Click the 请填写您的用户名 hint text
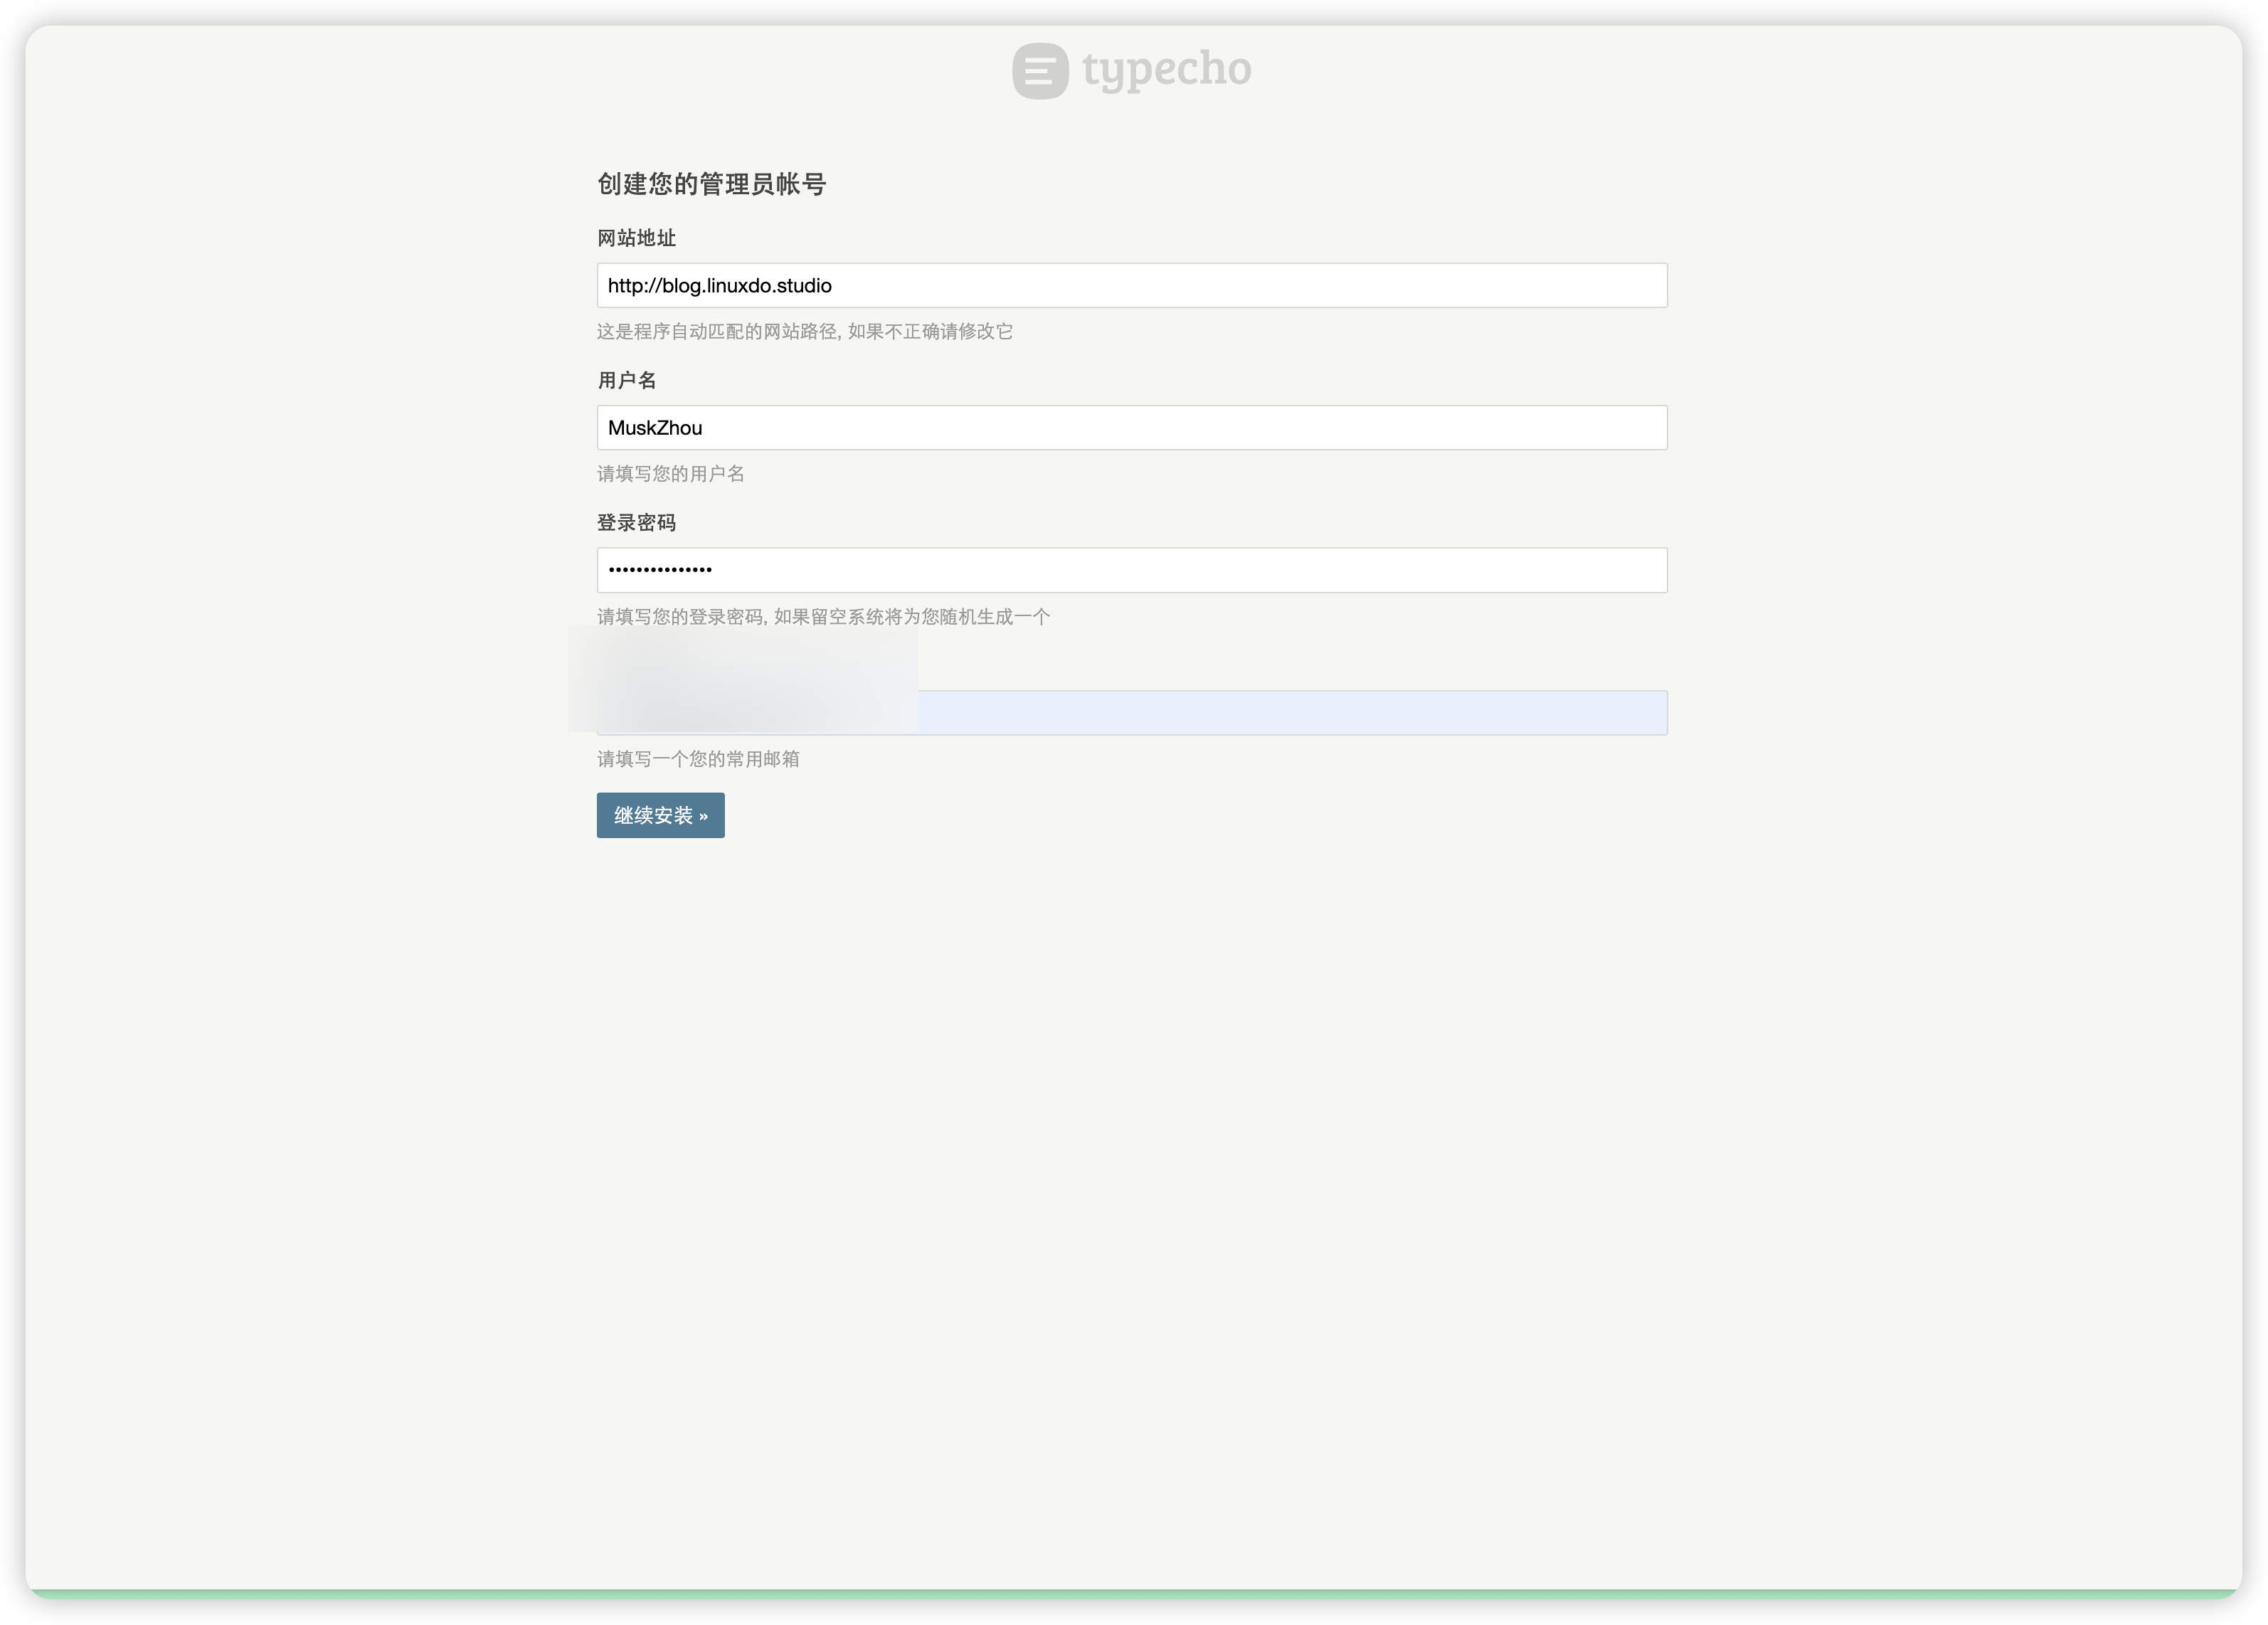 coord(670,474)
